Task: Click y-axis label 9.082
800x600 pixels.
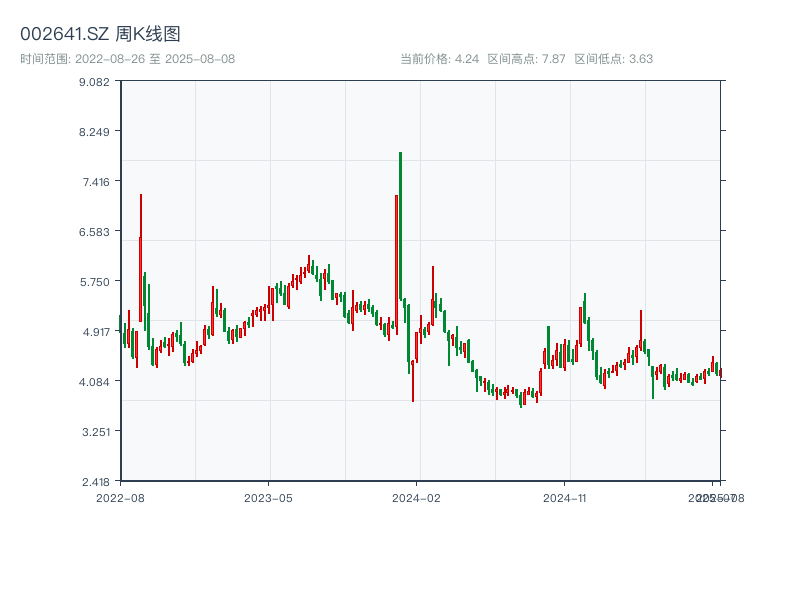Action: [x=94, y=82]
